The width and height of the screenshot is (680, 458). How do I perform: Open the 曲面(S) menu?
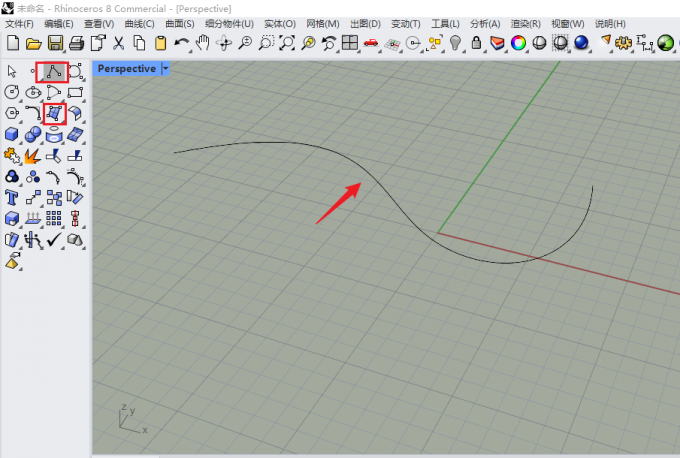click(180, 24)
